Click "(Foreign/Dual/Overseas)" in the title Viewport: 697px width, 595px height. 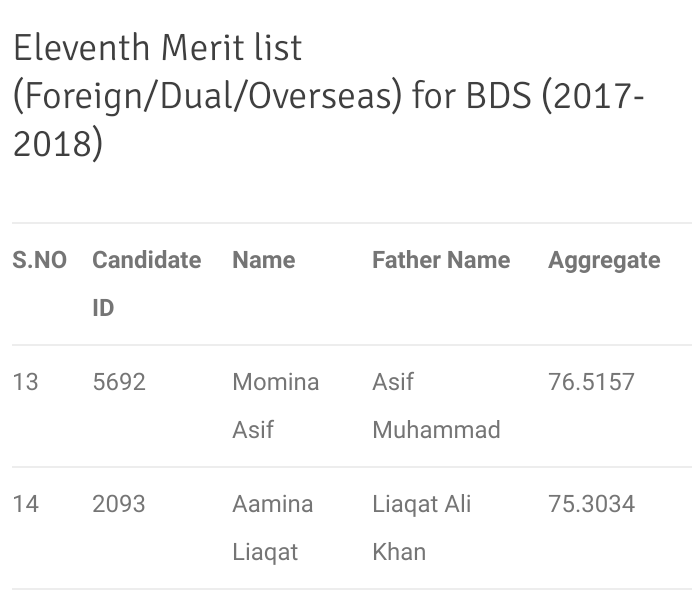coord(207,98)
